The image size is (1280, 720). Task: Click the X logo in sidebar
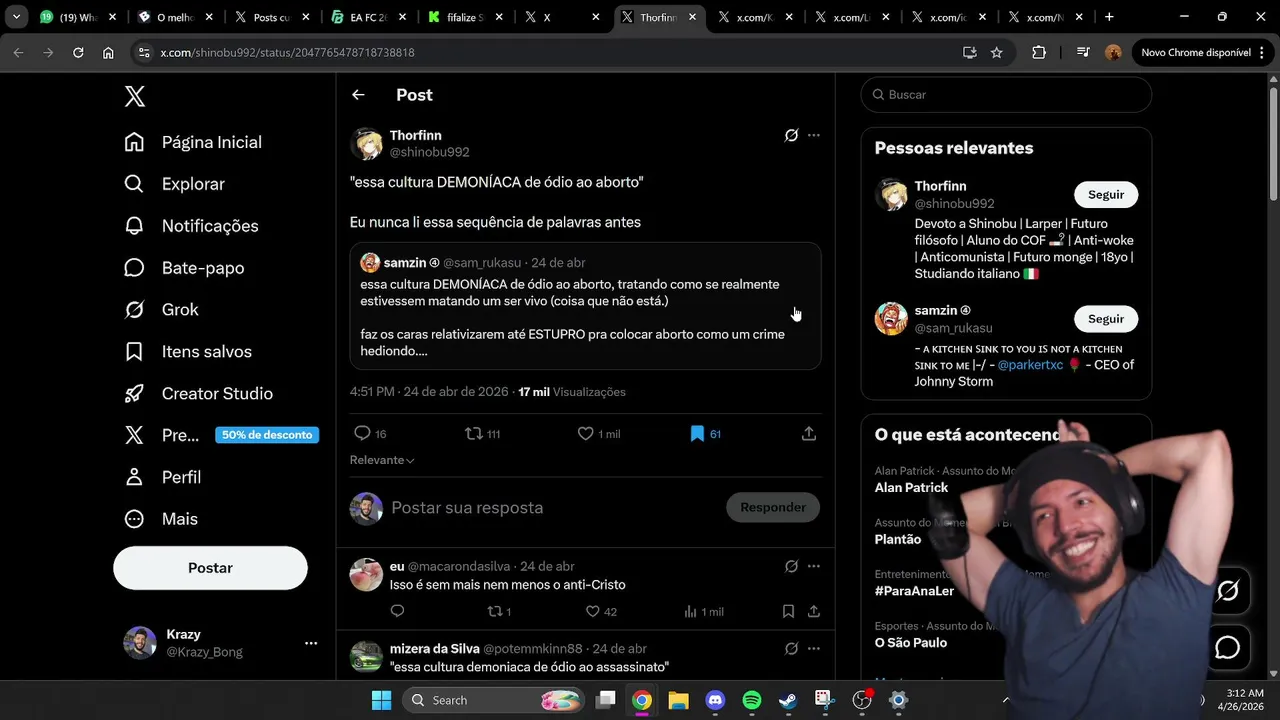tap(135, 96)
